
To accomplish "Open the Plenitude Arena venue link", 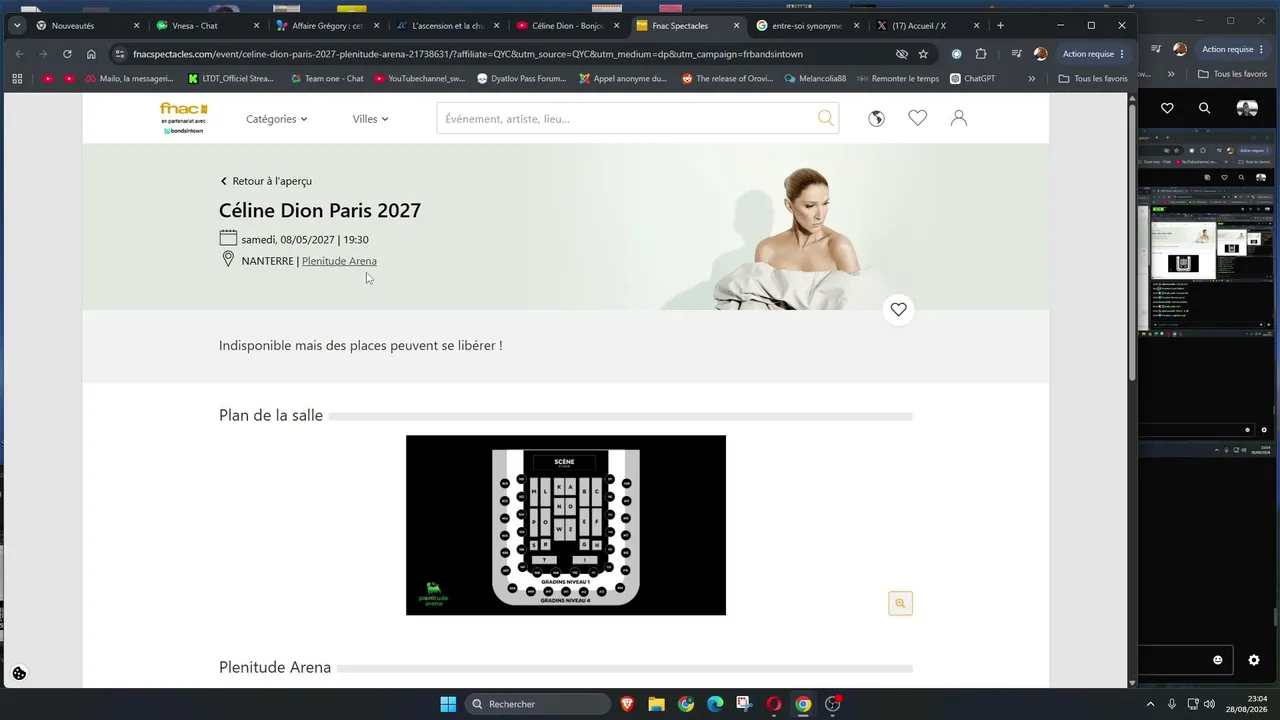I will pos(339,261).
